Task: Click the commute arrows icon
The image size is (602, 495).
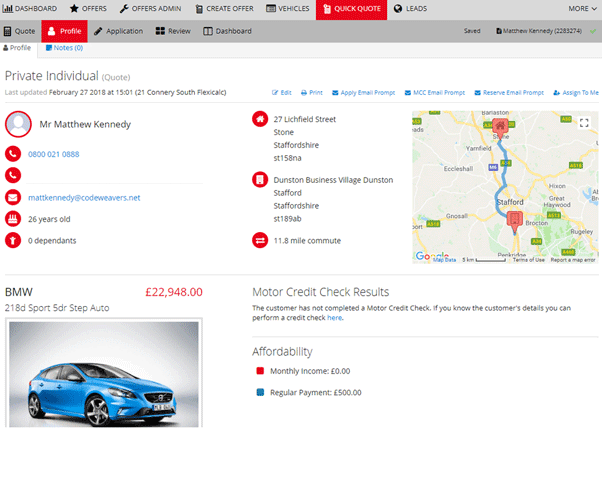Action: 260,240
